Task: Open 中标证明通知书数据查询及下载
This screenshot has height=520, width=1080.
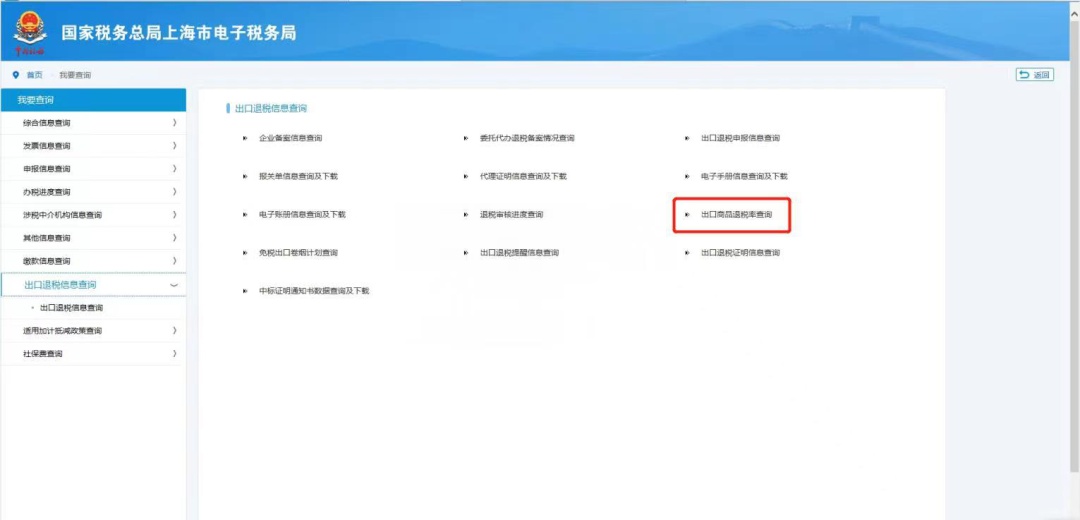Action: pyautogui.click(x=314, y=291)
